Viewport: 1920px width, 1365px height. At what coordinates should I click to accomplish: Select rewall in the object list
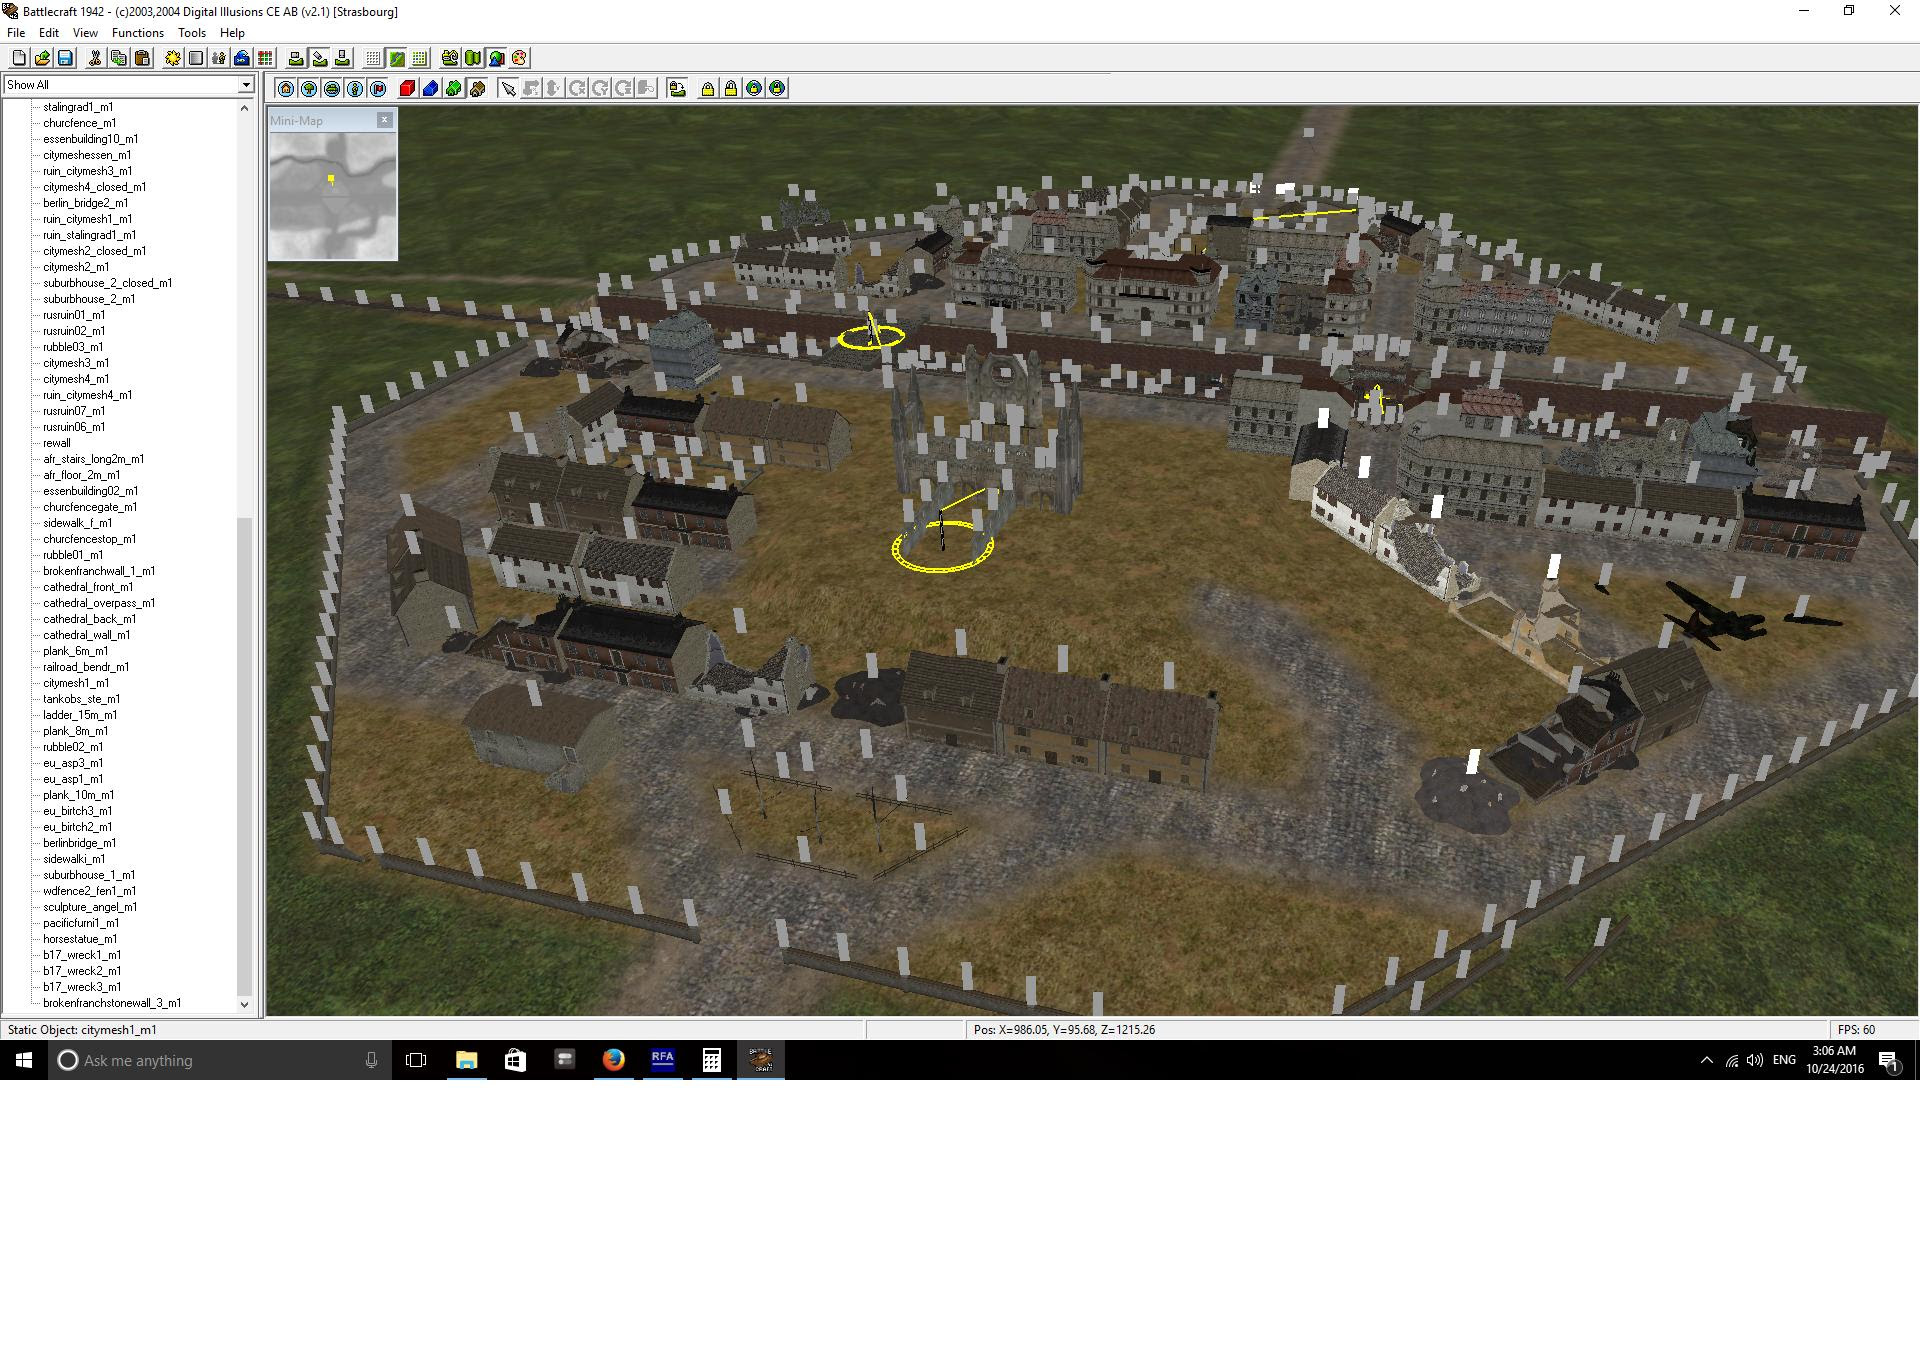pos(57,443)
